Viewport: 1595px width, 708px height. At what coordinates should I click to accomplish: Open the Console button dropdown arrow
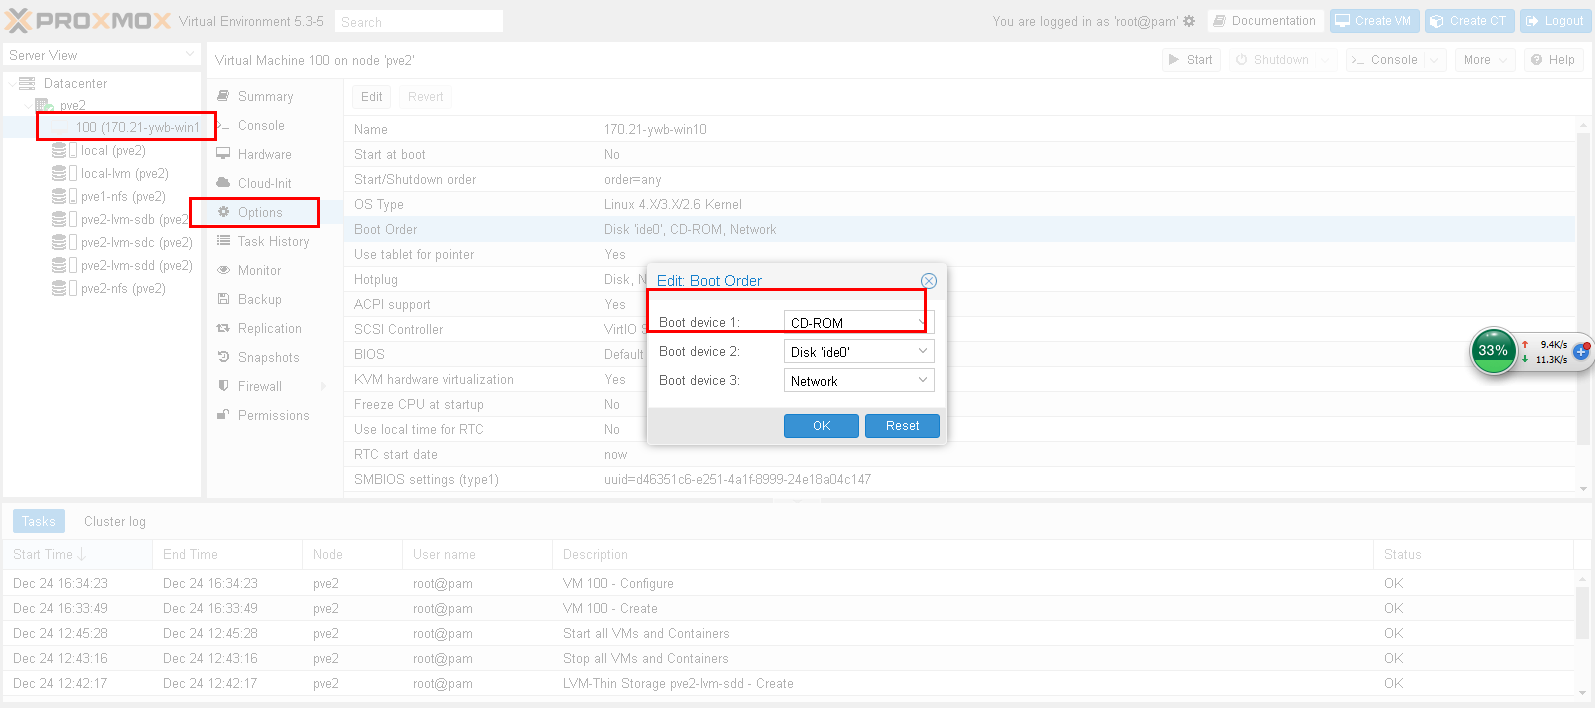(x=1435, y=60)
